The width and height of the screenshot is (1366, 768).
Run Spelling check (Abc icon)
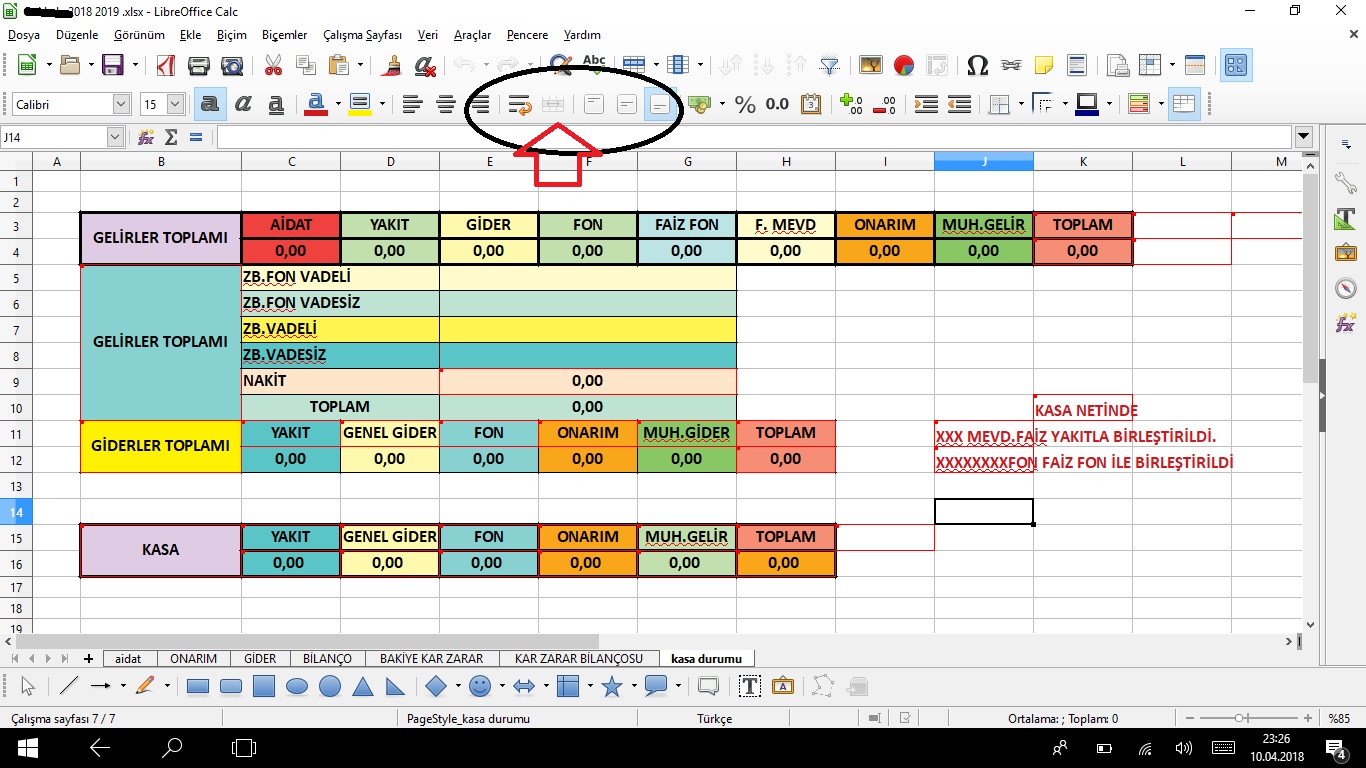(594, 64)
